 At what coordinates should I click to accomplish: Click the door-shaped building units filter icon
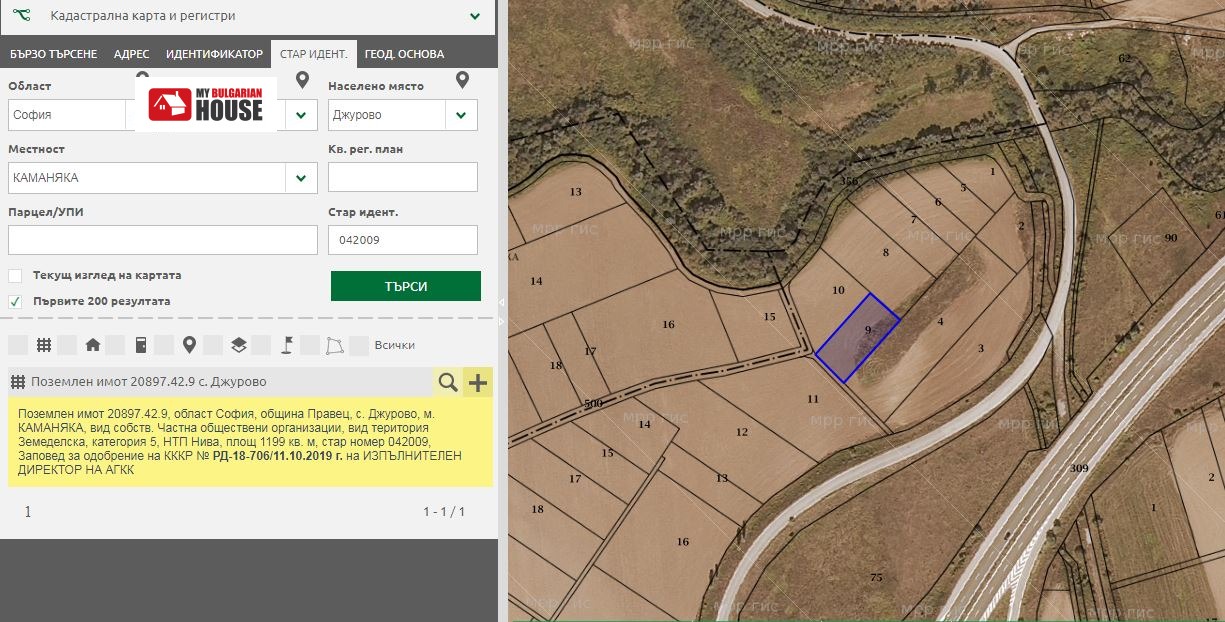tap(141, 345)
